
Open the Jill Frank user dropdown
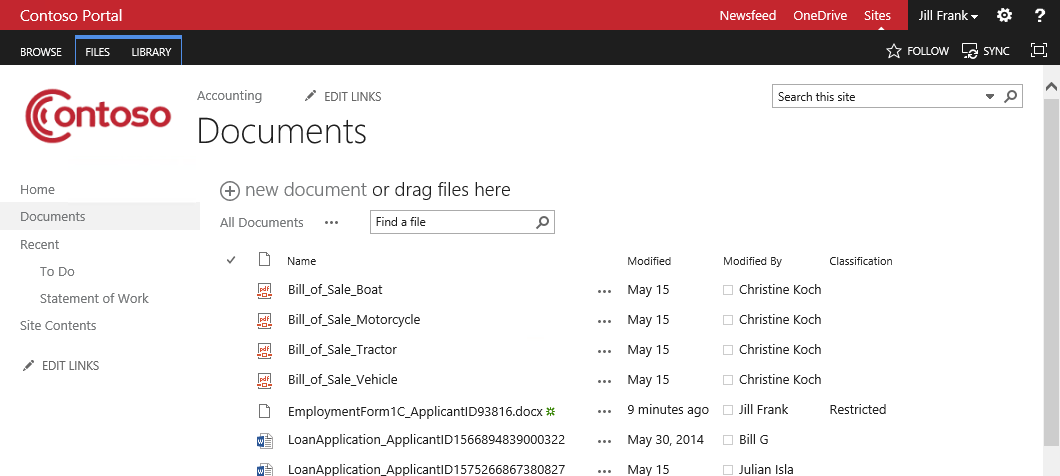tap(947, 16)
